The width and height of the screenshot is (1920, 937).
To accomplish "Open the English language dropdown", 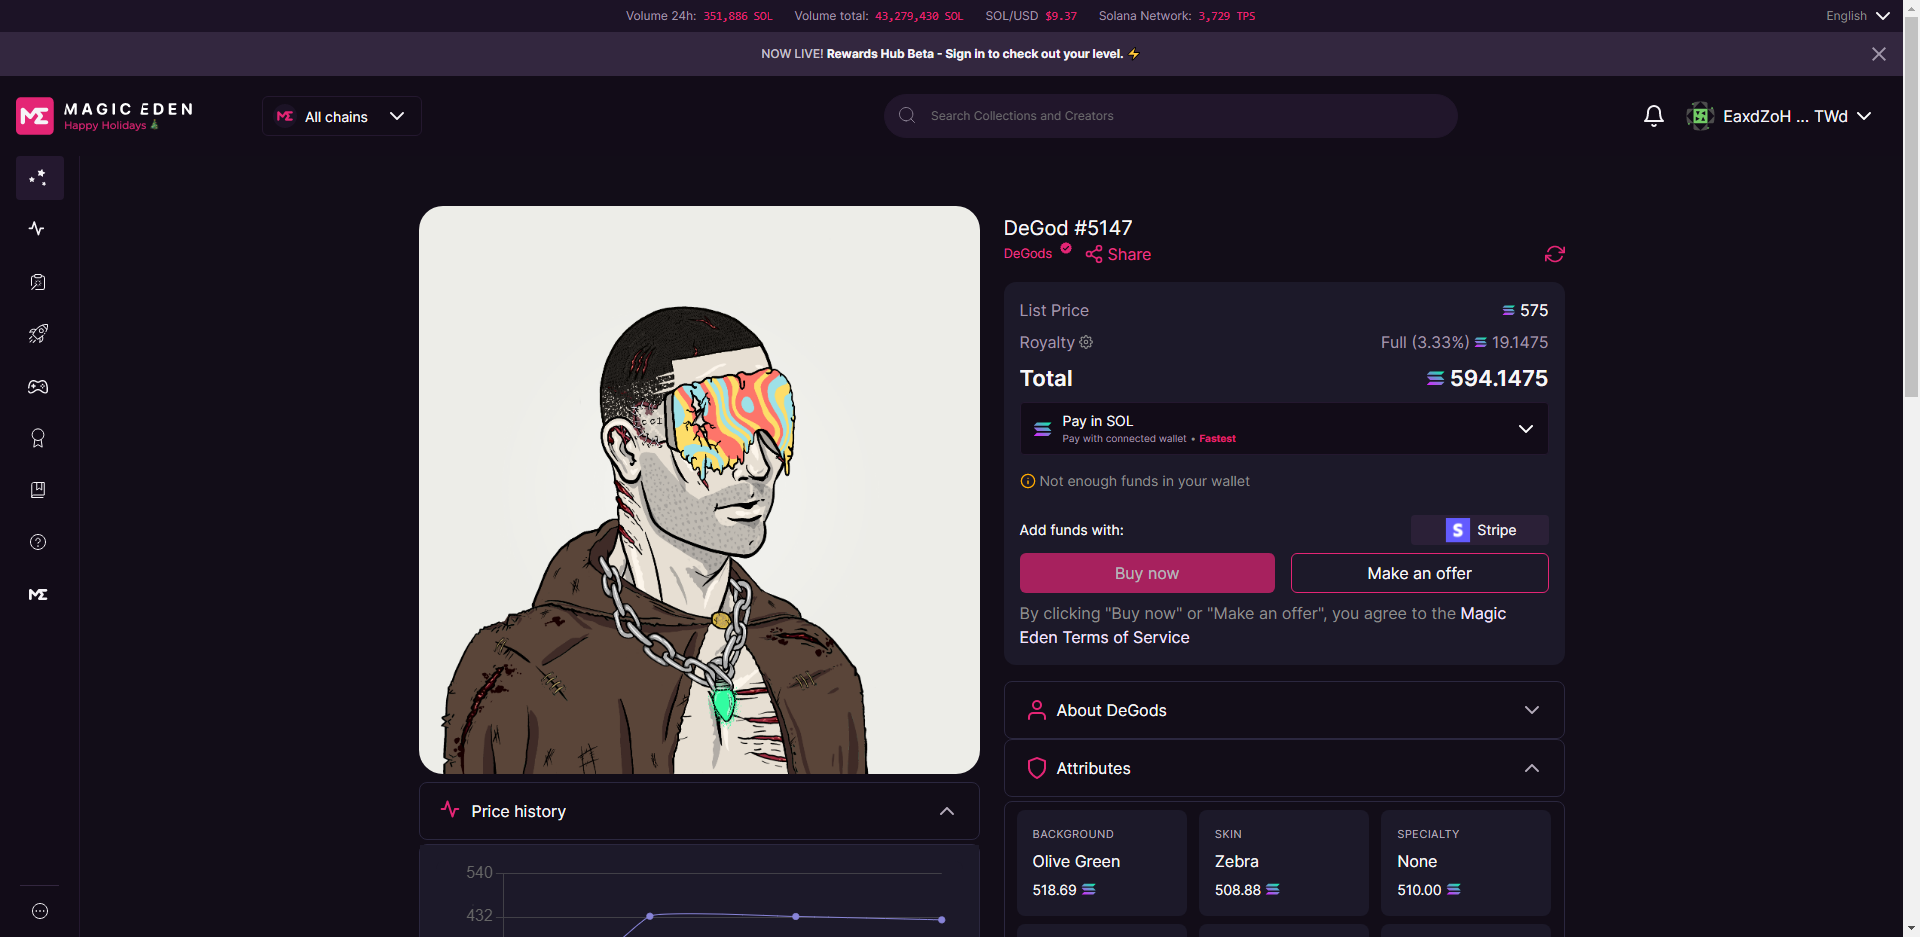I will point(1857,16).
